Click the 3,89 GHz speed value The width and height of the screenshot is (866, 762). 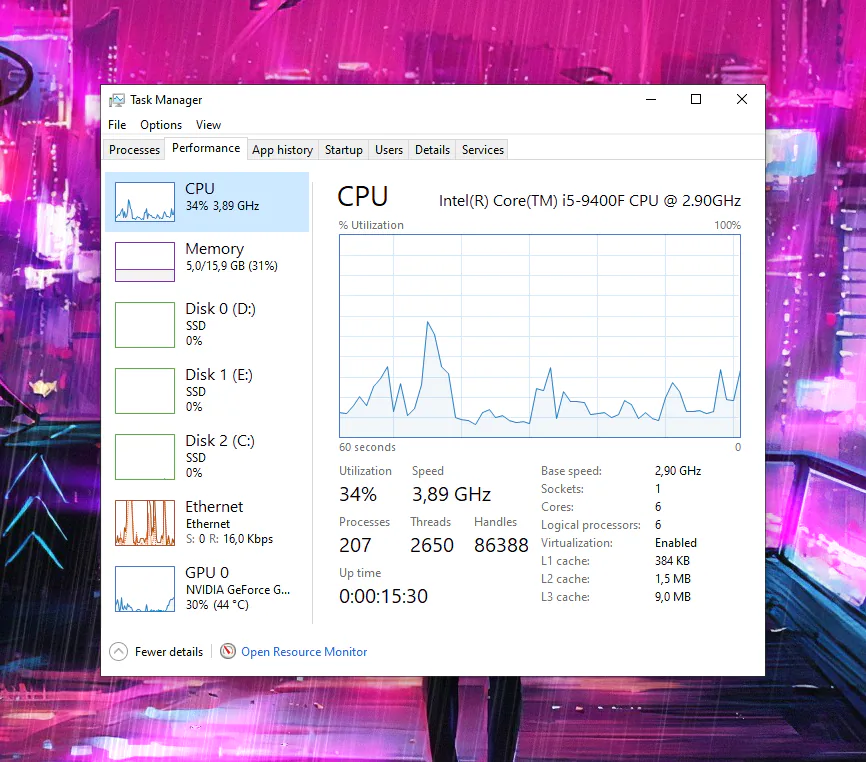451,494
